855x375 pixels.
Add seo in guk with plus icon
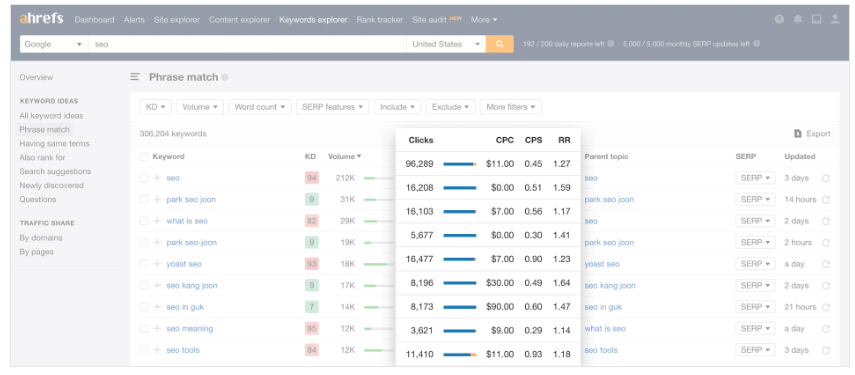point(157,307)
